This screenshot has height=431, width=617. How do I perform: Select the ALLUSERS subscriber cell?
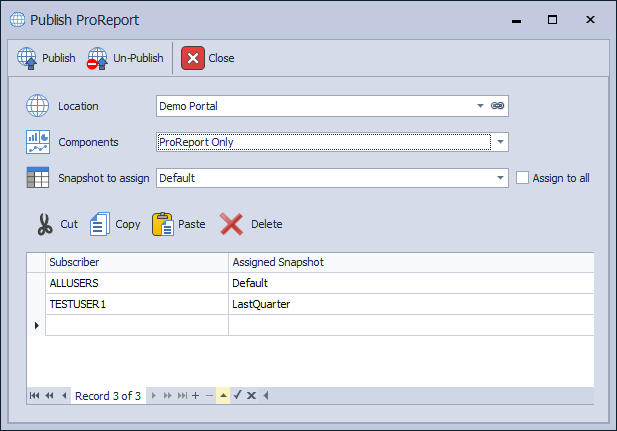coord(137,283)
